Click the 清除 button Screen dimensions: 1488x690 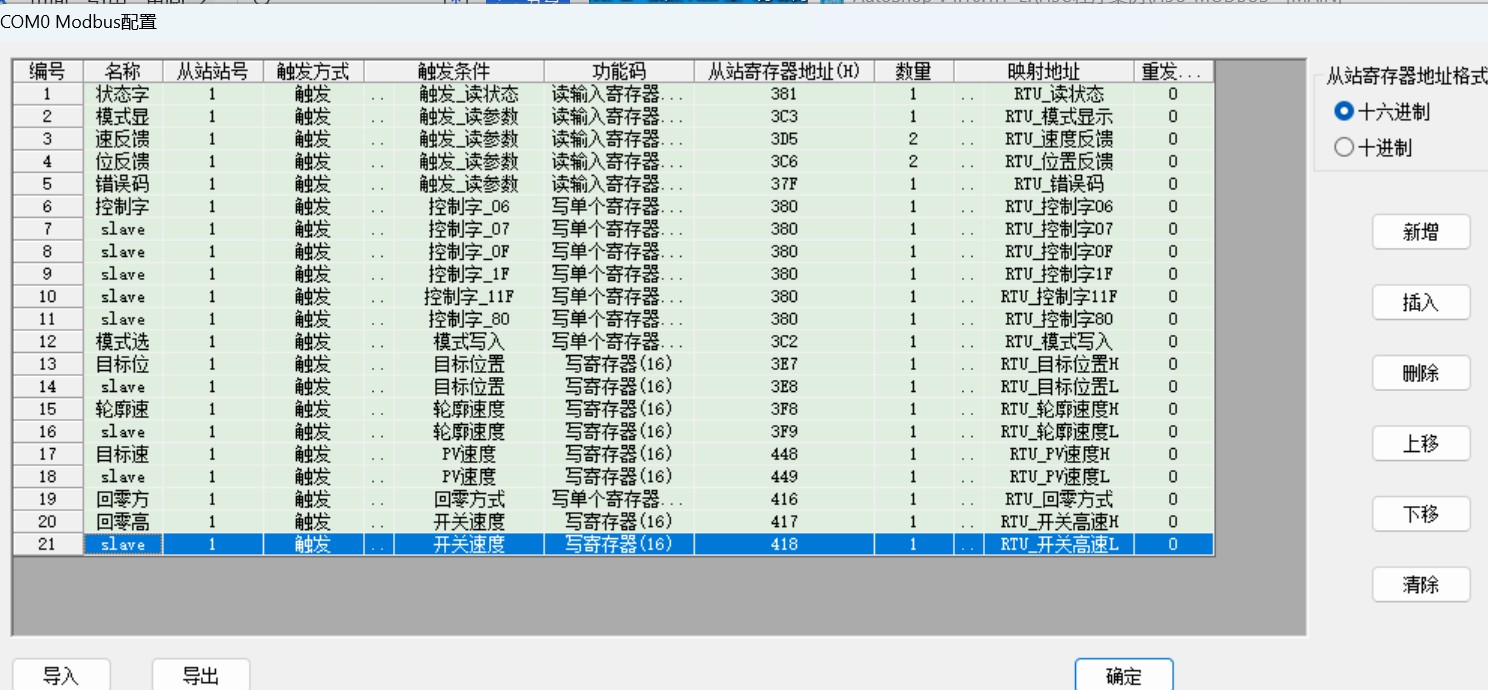[1420, 585]
